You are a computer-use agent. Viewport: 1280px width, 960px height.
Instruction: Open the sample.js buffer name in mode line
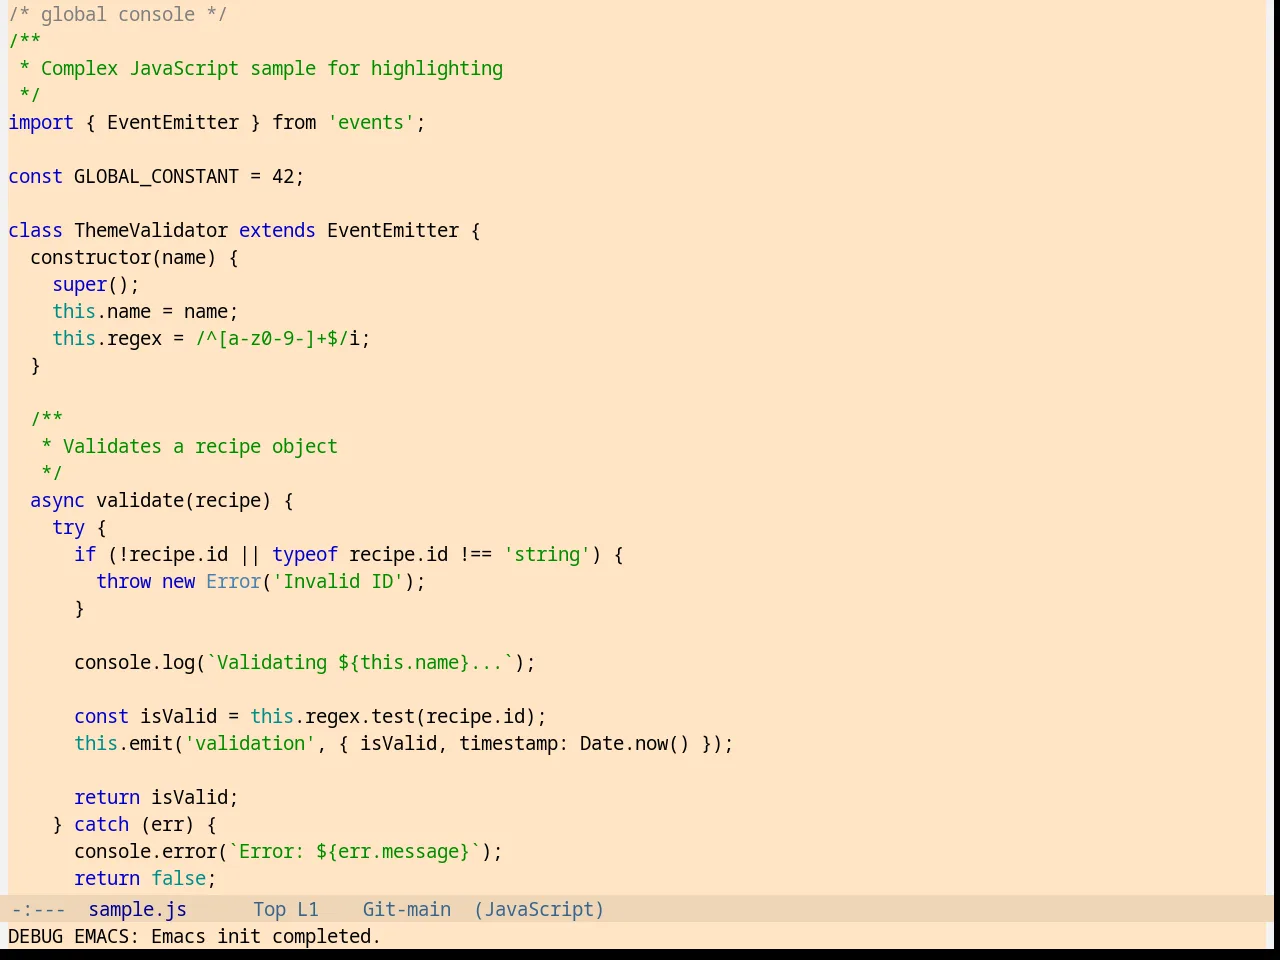click(137, 909)
